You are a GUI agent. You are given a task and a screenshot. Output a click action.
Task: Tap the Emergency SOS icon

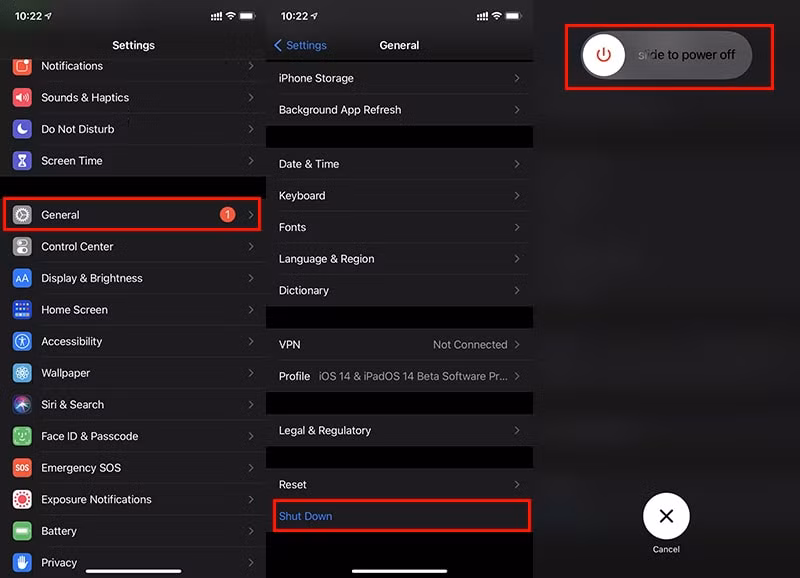coord(22,468)
